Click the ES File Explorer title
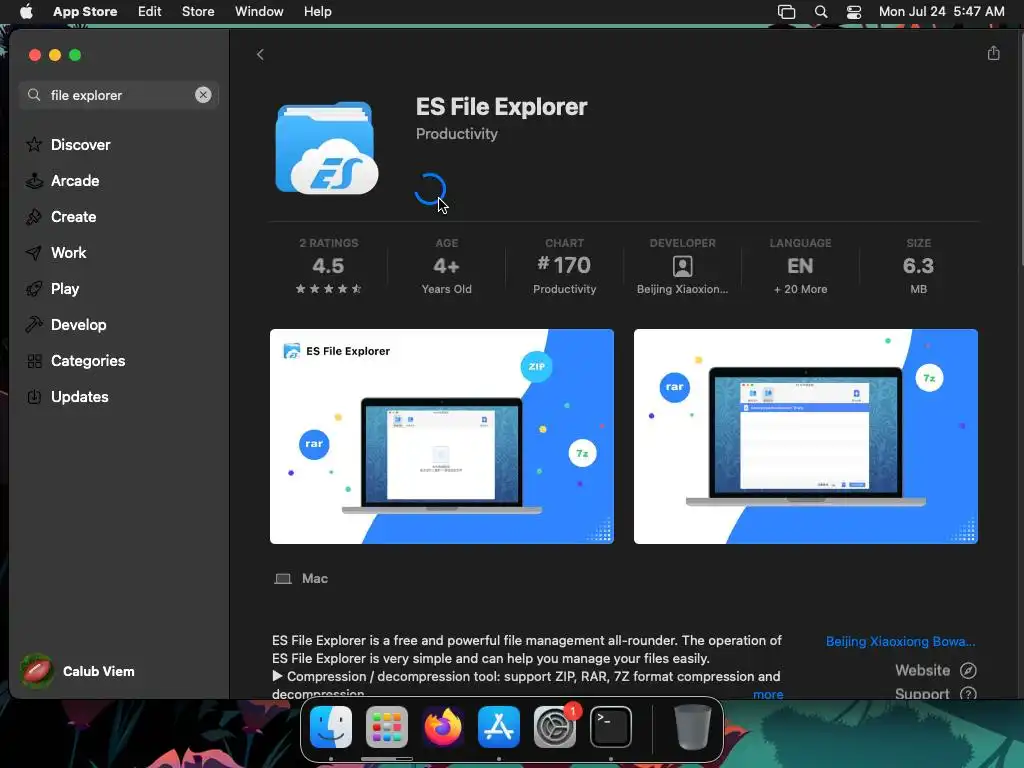1024x768 pixels. point(502,106)
